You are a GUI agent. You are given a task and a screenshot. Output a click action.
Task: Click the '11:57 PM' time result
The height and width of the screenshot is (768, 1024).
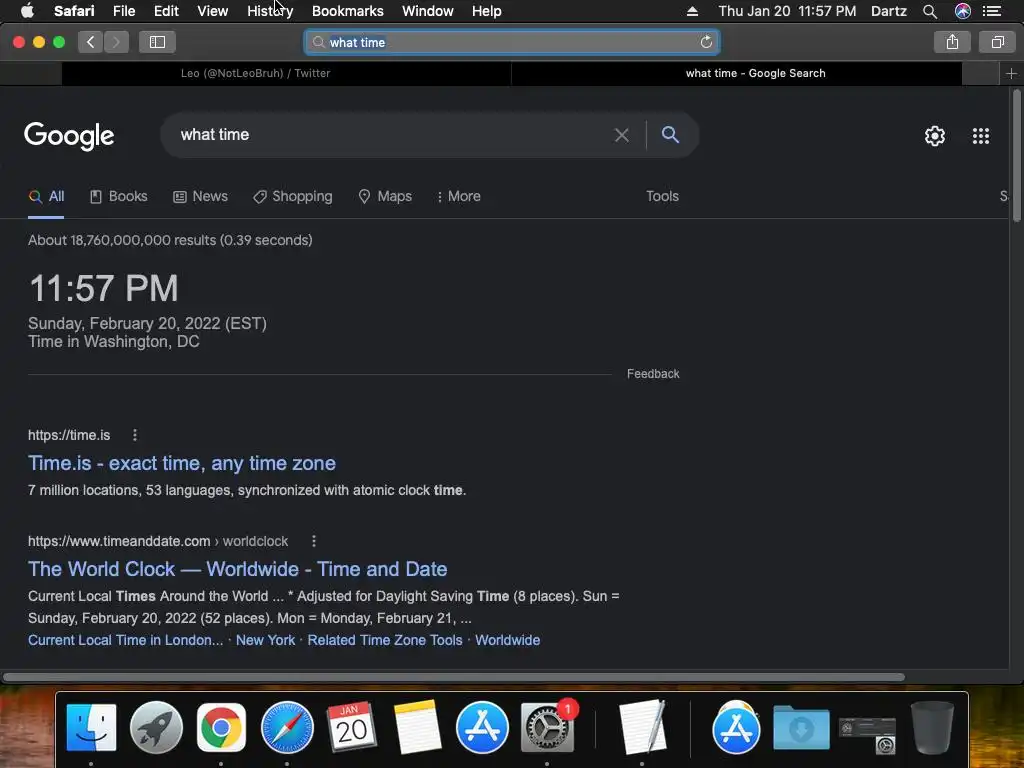click(x=103, y=288)
